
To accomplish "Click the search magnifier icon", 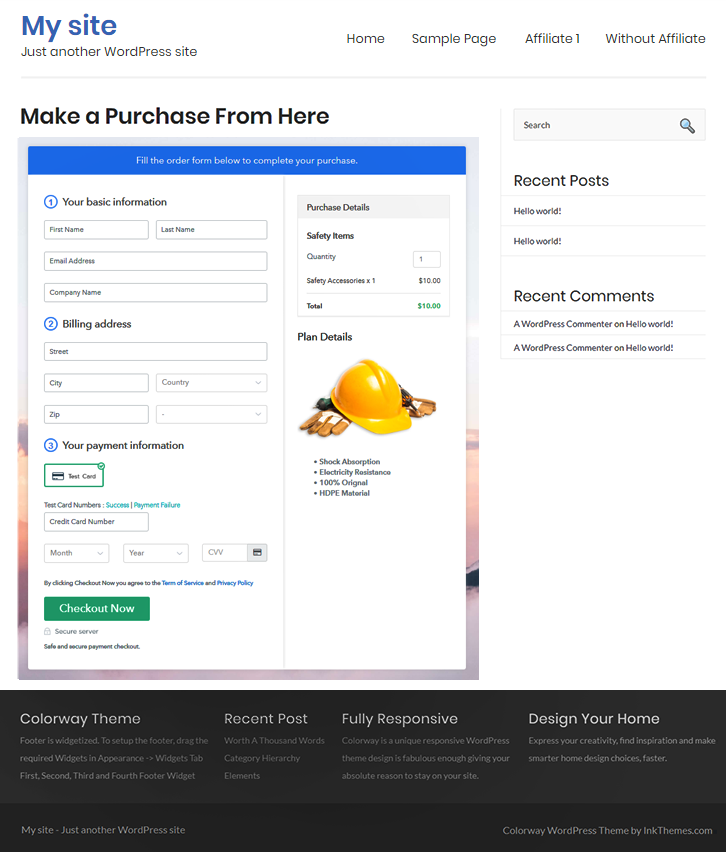I will [x=687, y=126].
